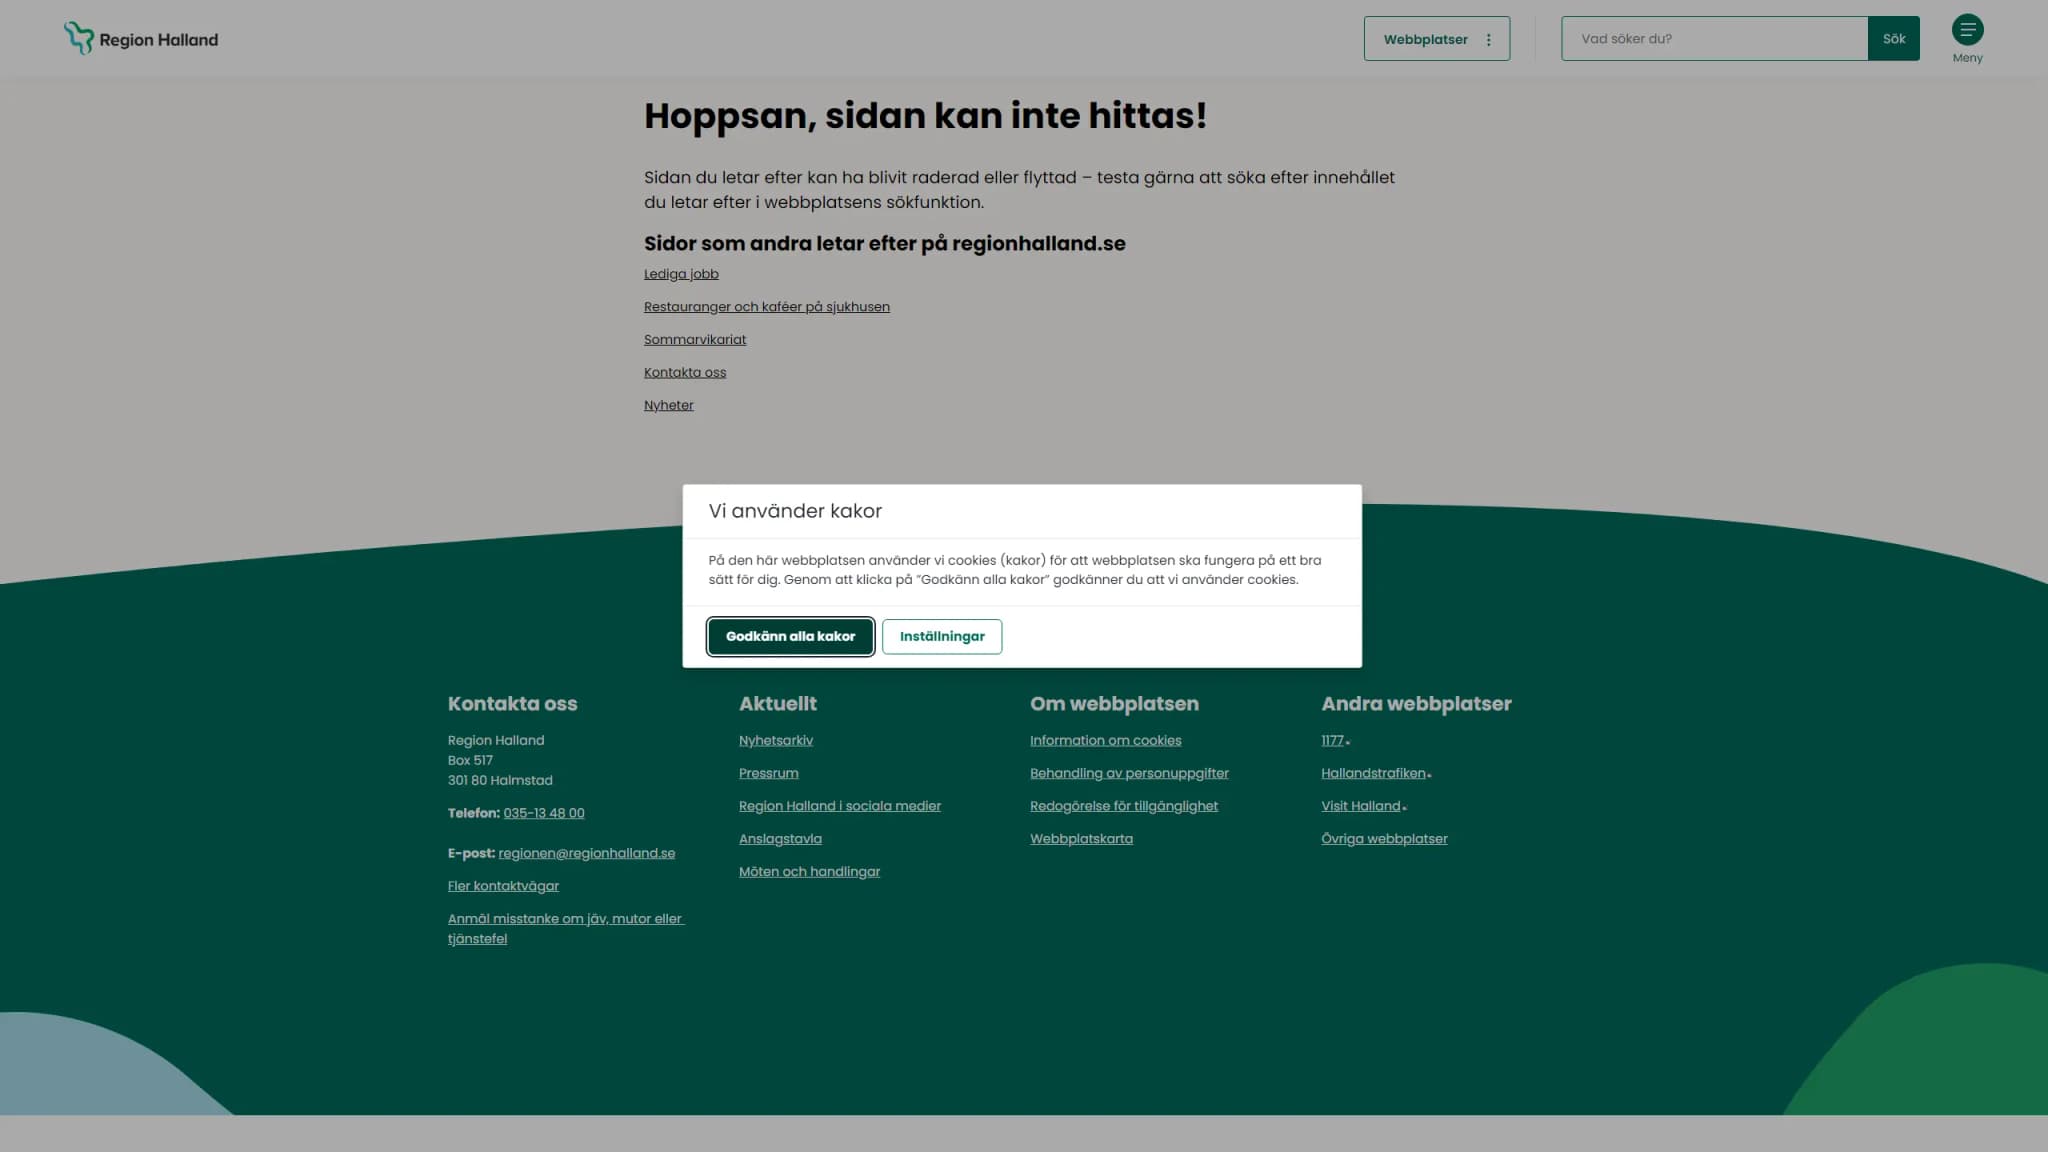Select the '301 80 Halmstad' address line
2048x1152 pixels.
[500, 780]
